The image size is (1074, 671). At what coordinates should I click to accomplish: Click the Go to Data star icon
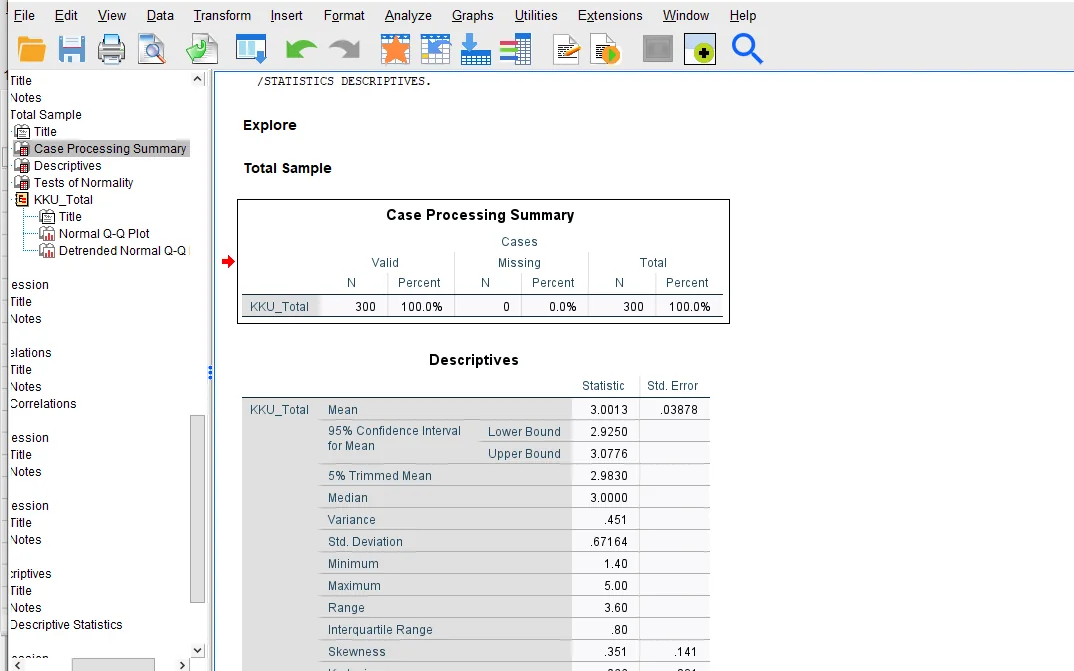(395, 50)
